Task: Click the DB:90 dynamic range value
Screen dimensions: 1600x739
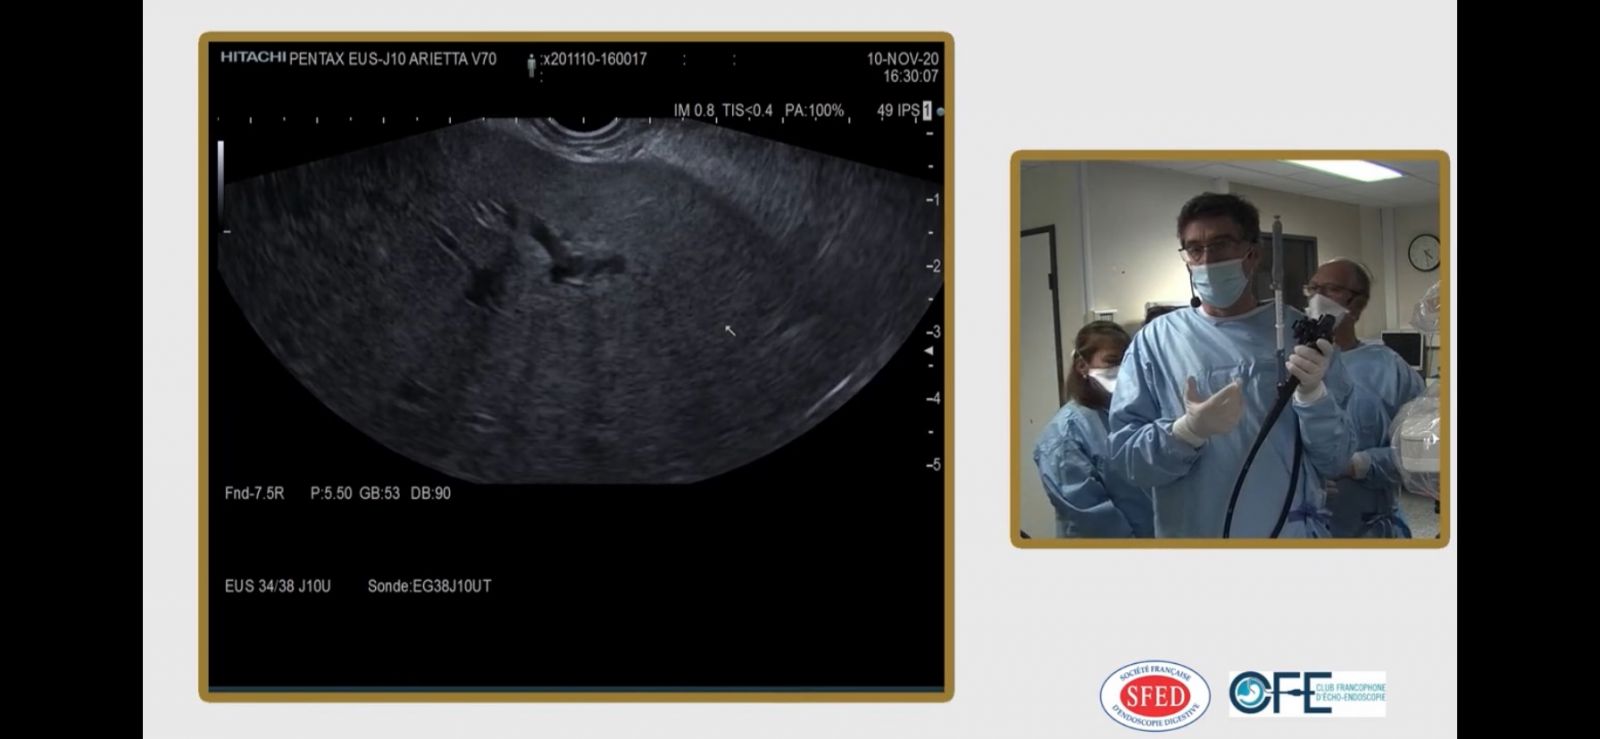Action: (x=430, y=493)
